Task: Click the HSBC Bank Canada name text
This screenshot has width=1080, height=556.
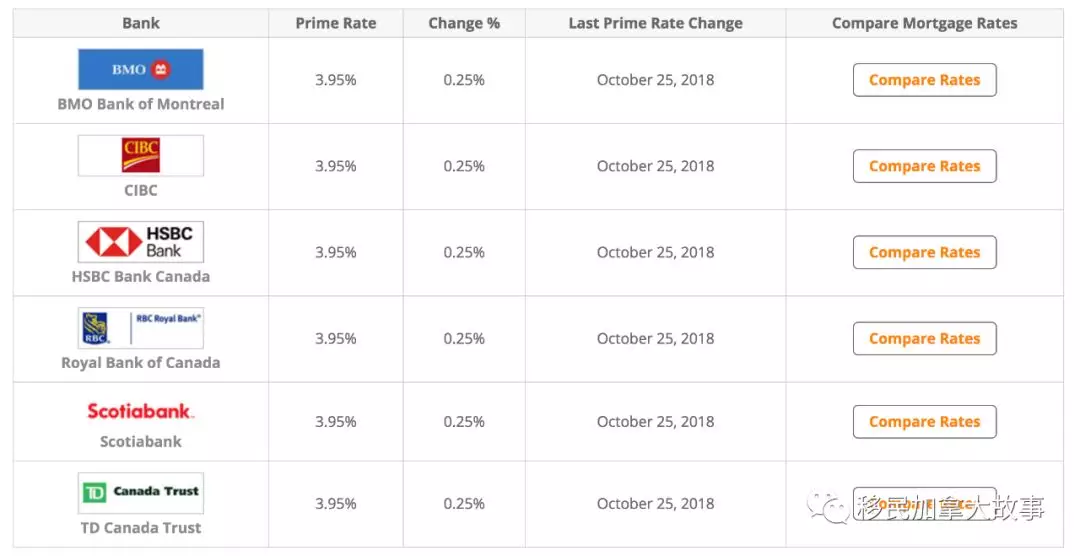Action: (141, 276)
